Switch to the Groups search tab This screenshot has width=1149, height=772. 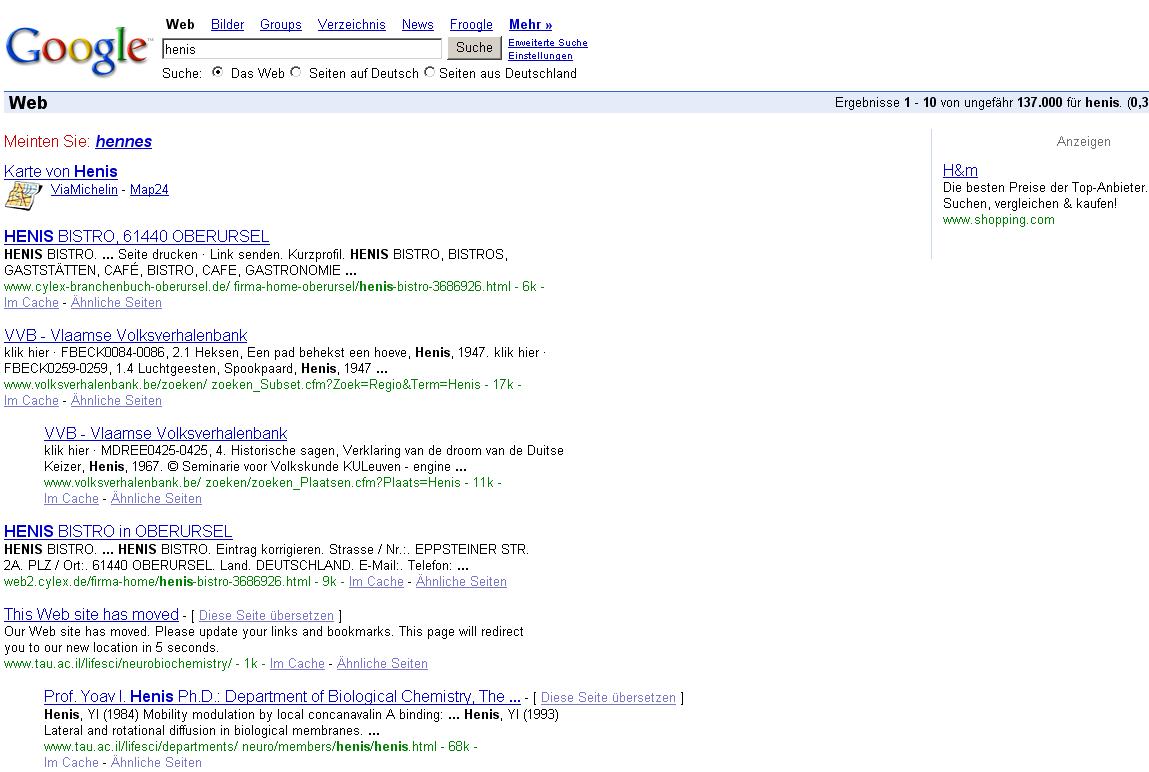tap(281, 24)
